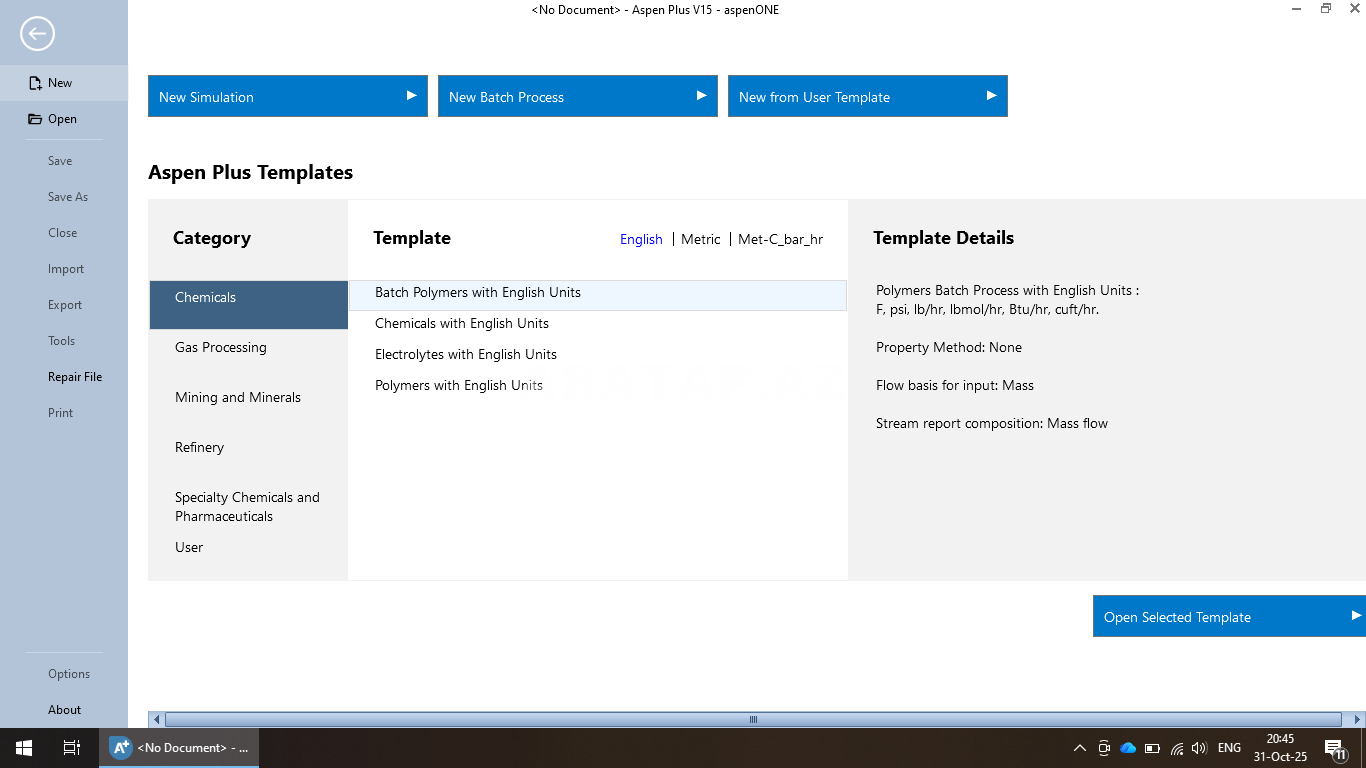The height and width of the screenshot is (768, 1366).
Task: Switch template units to Metric
Action: point(700,239)
